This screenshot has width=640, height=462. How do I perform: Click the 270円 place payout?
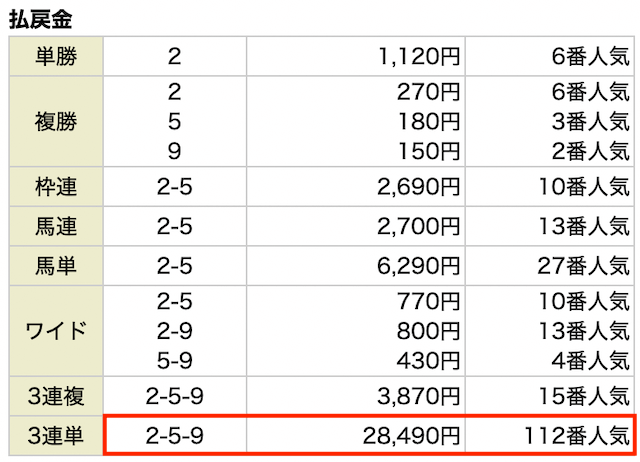428,92
